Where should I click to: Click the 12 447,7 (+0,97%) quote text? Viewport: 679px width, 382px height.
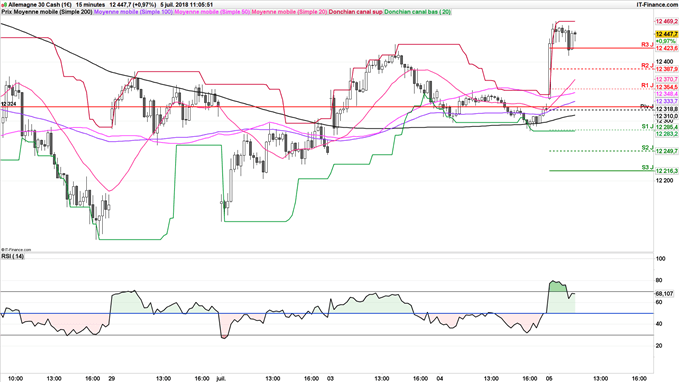(x=133, y=4)
